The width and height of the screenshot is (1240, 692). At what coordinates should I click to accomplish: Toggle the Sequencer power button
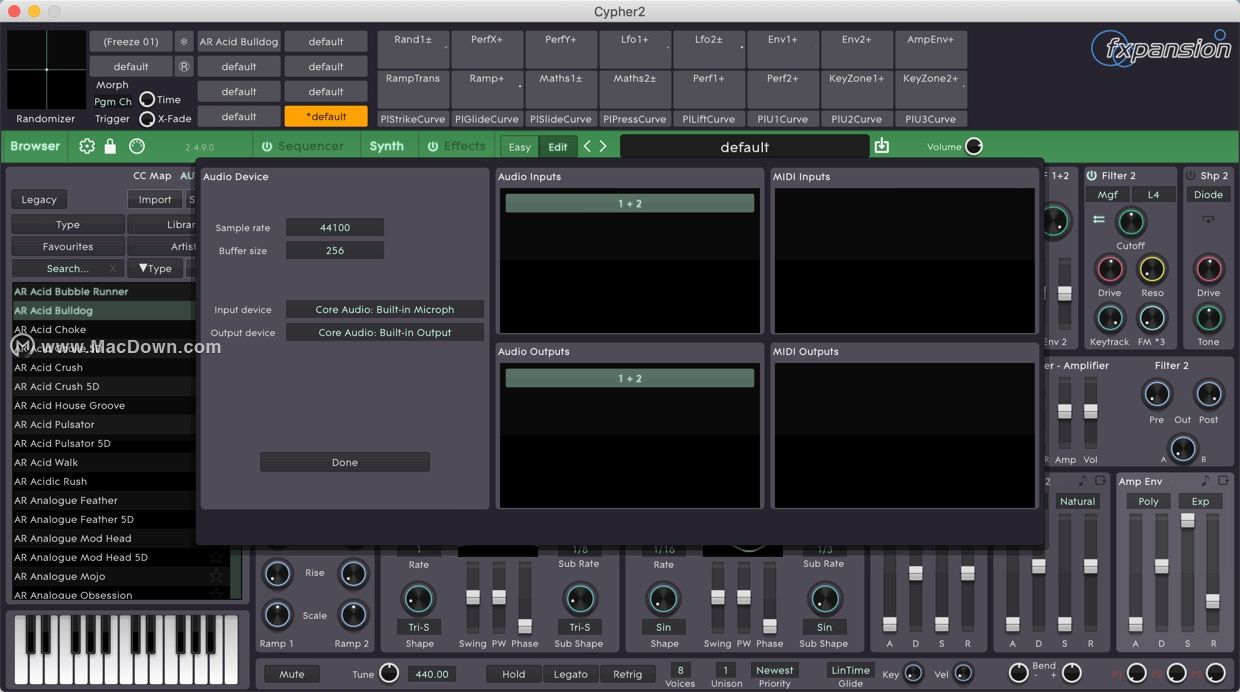pos(267,146)
